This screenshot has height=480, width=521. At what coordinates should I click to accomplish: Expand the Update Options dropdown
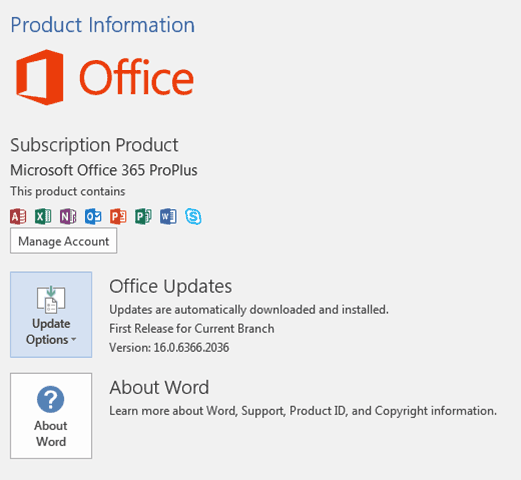point(51,314)
